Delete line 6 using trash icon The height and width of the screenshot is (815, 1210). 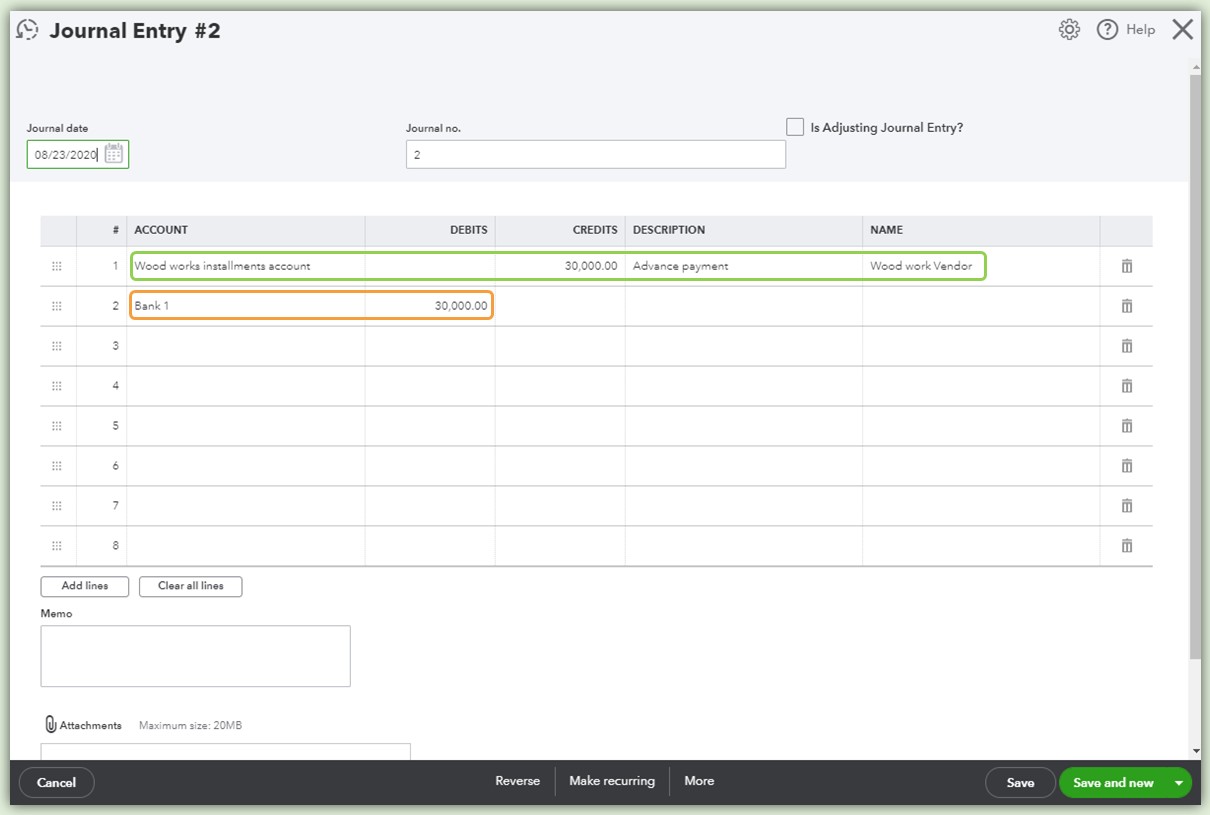point(1127,466)
